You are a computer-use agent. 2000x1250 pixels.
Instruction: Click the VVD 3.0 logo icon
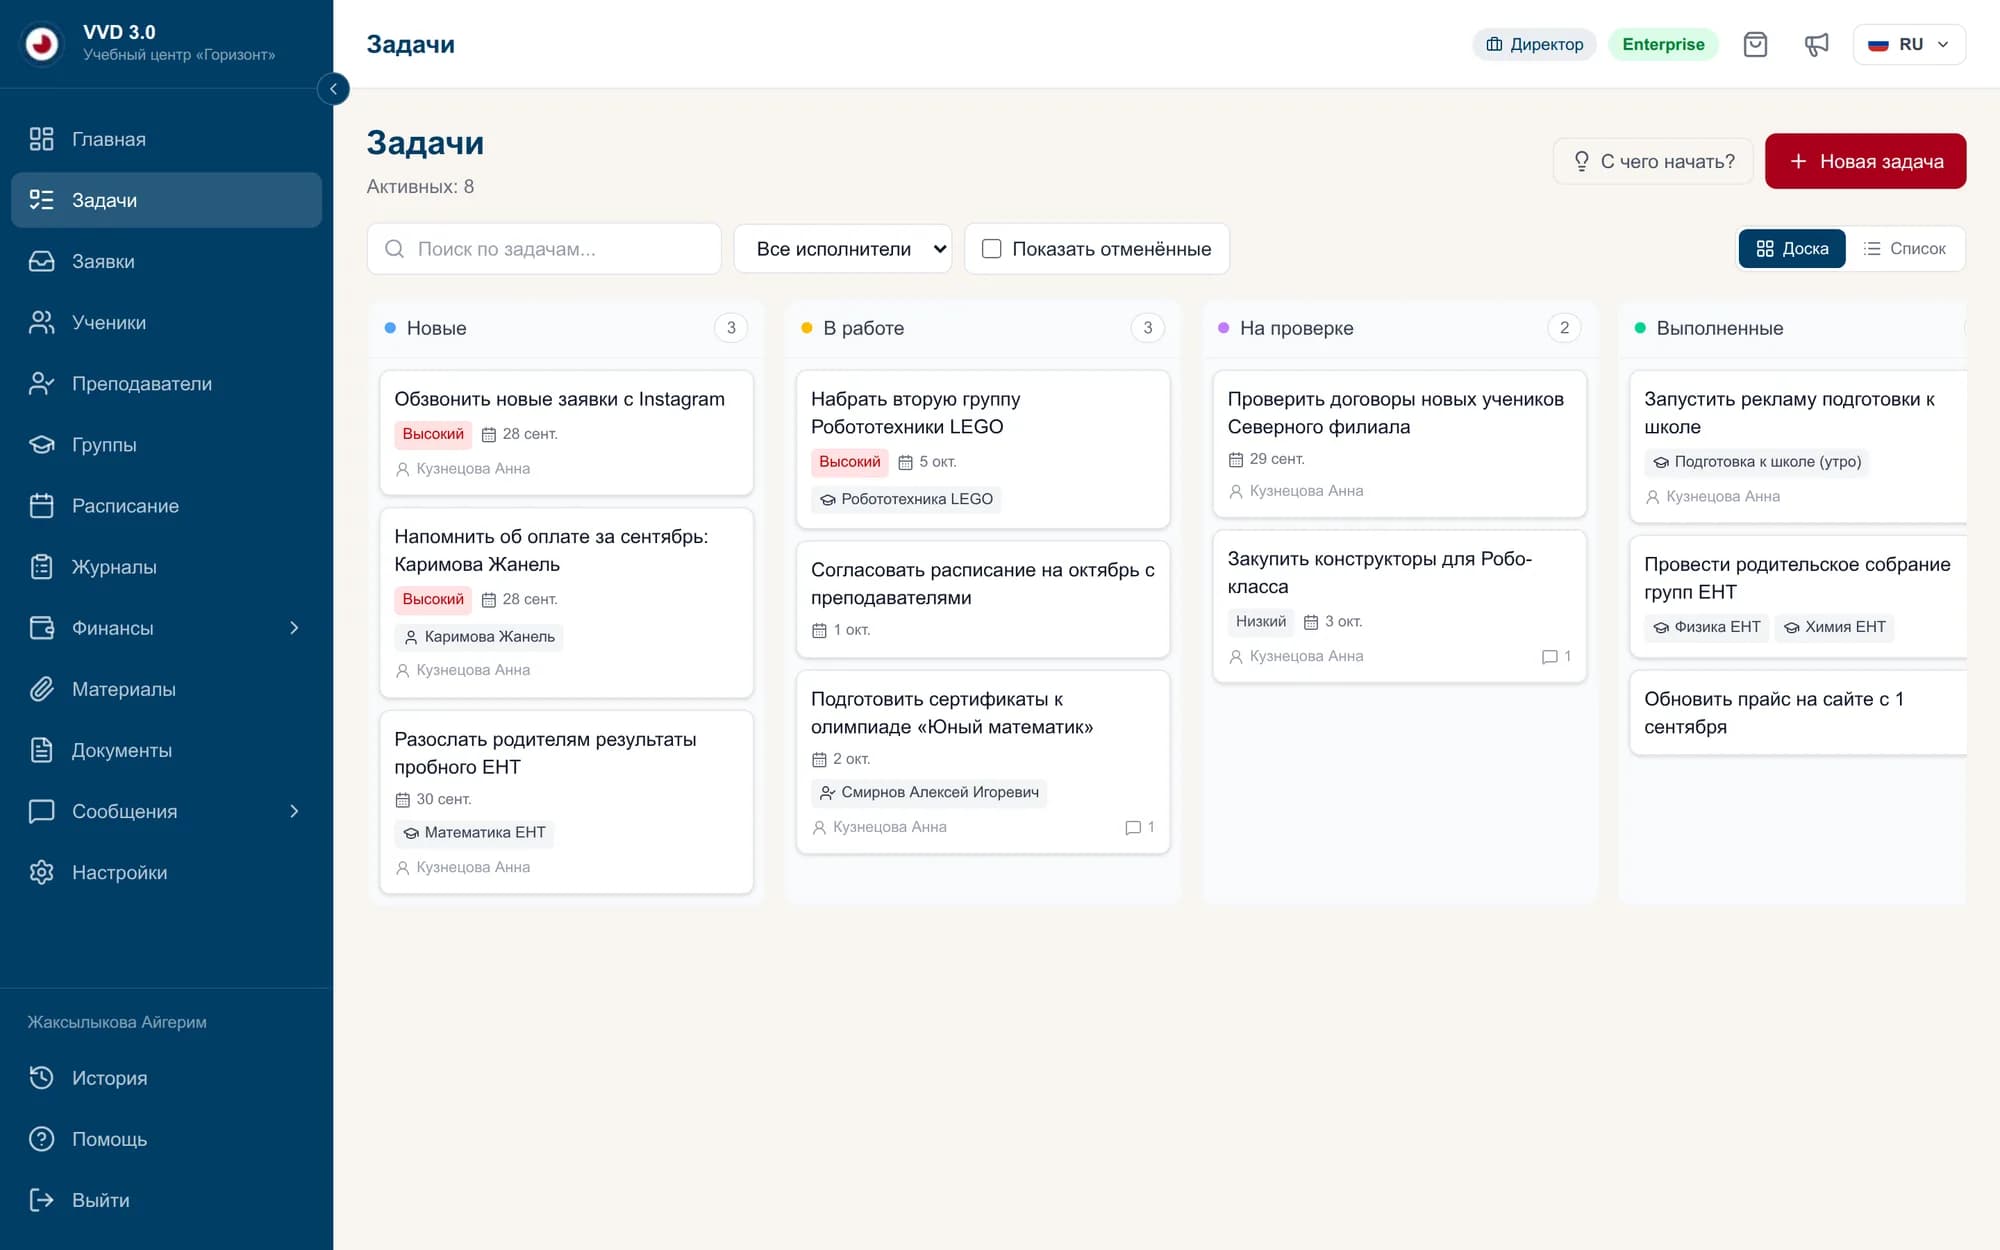pyautogui.click(x=42, y=43)
